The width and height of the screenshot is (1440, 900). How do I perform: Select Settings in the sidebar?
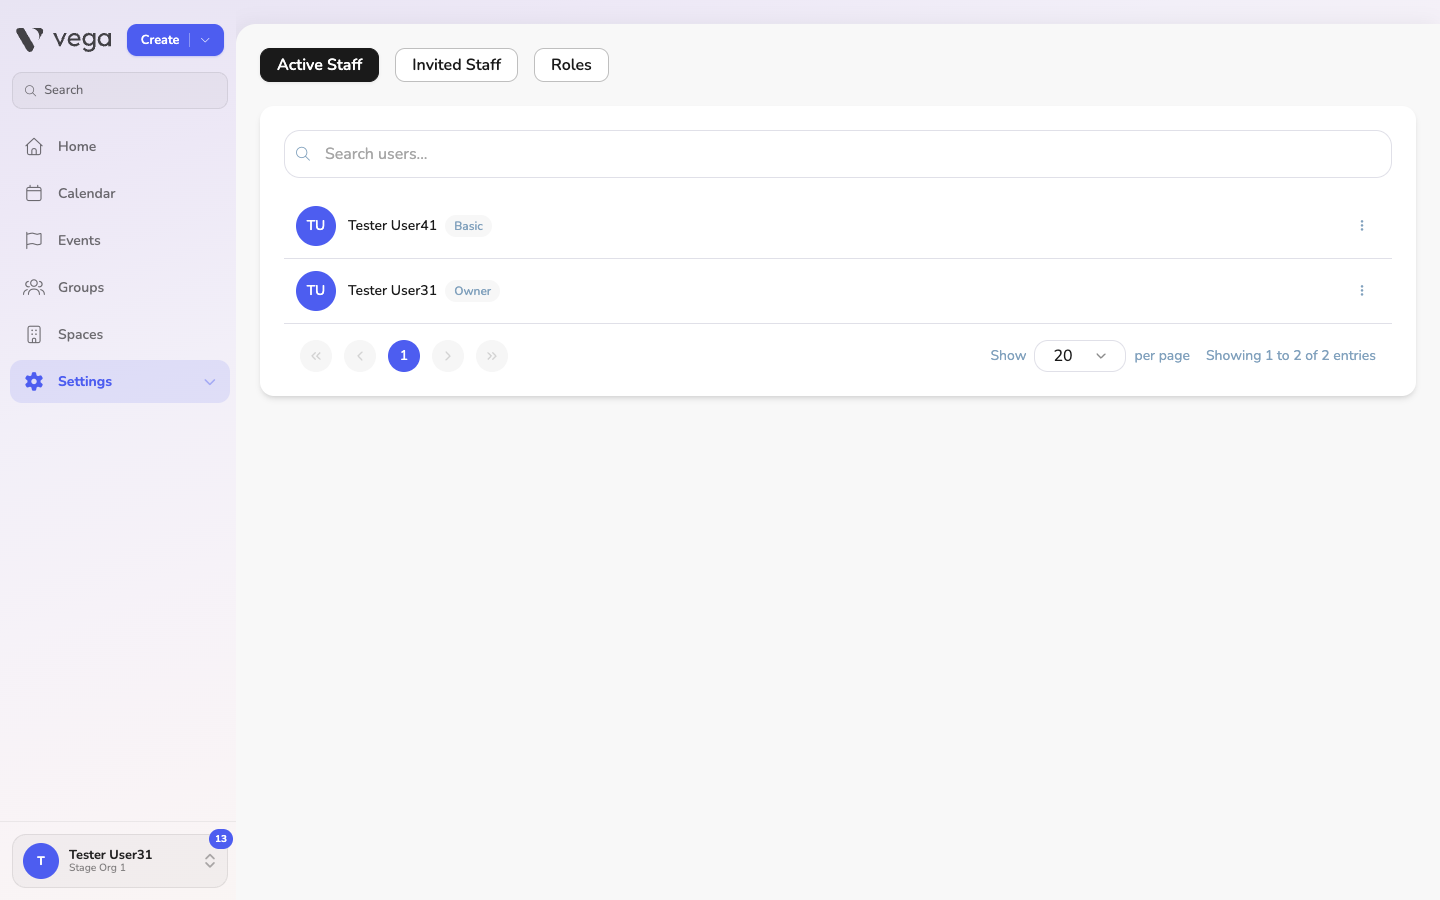120,382
